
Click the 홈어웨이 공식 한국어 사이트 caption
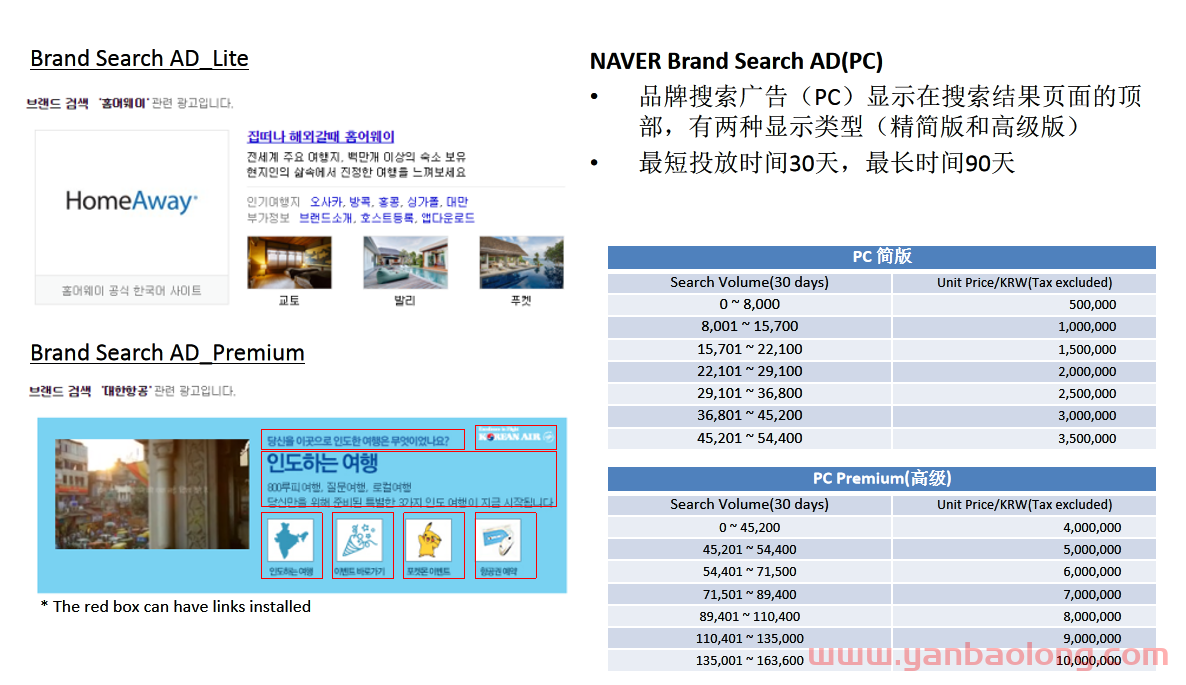coord(132,290)
